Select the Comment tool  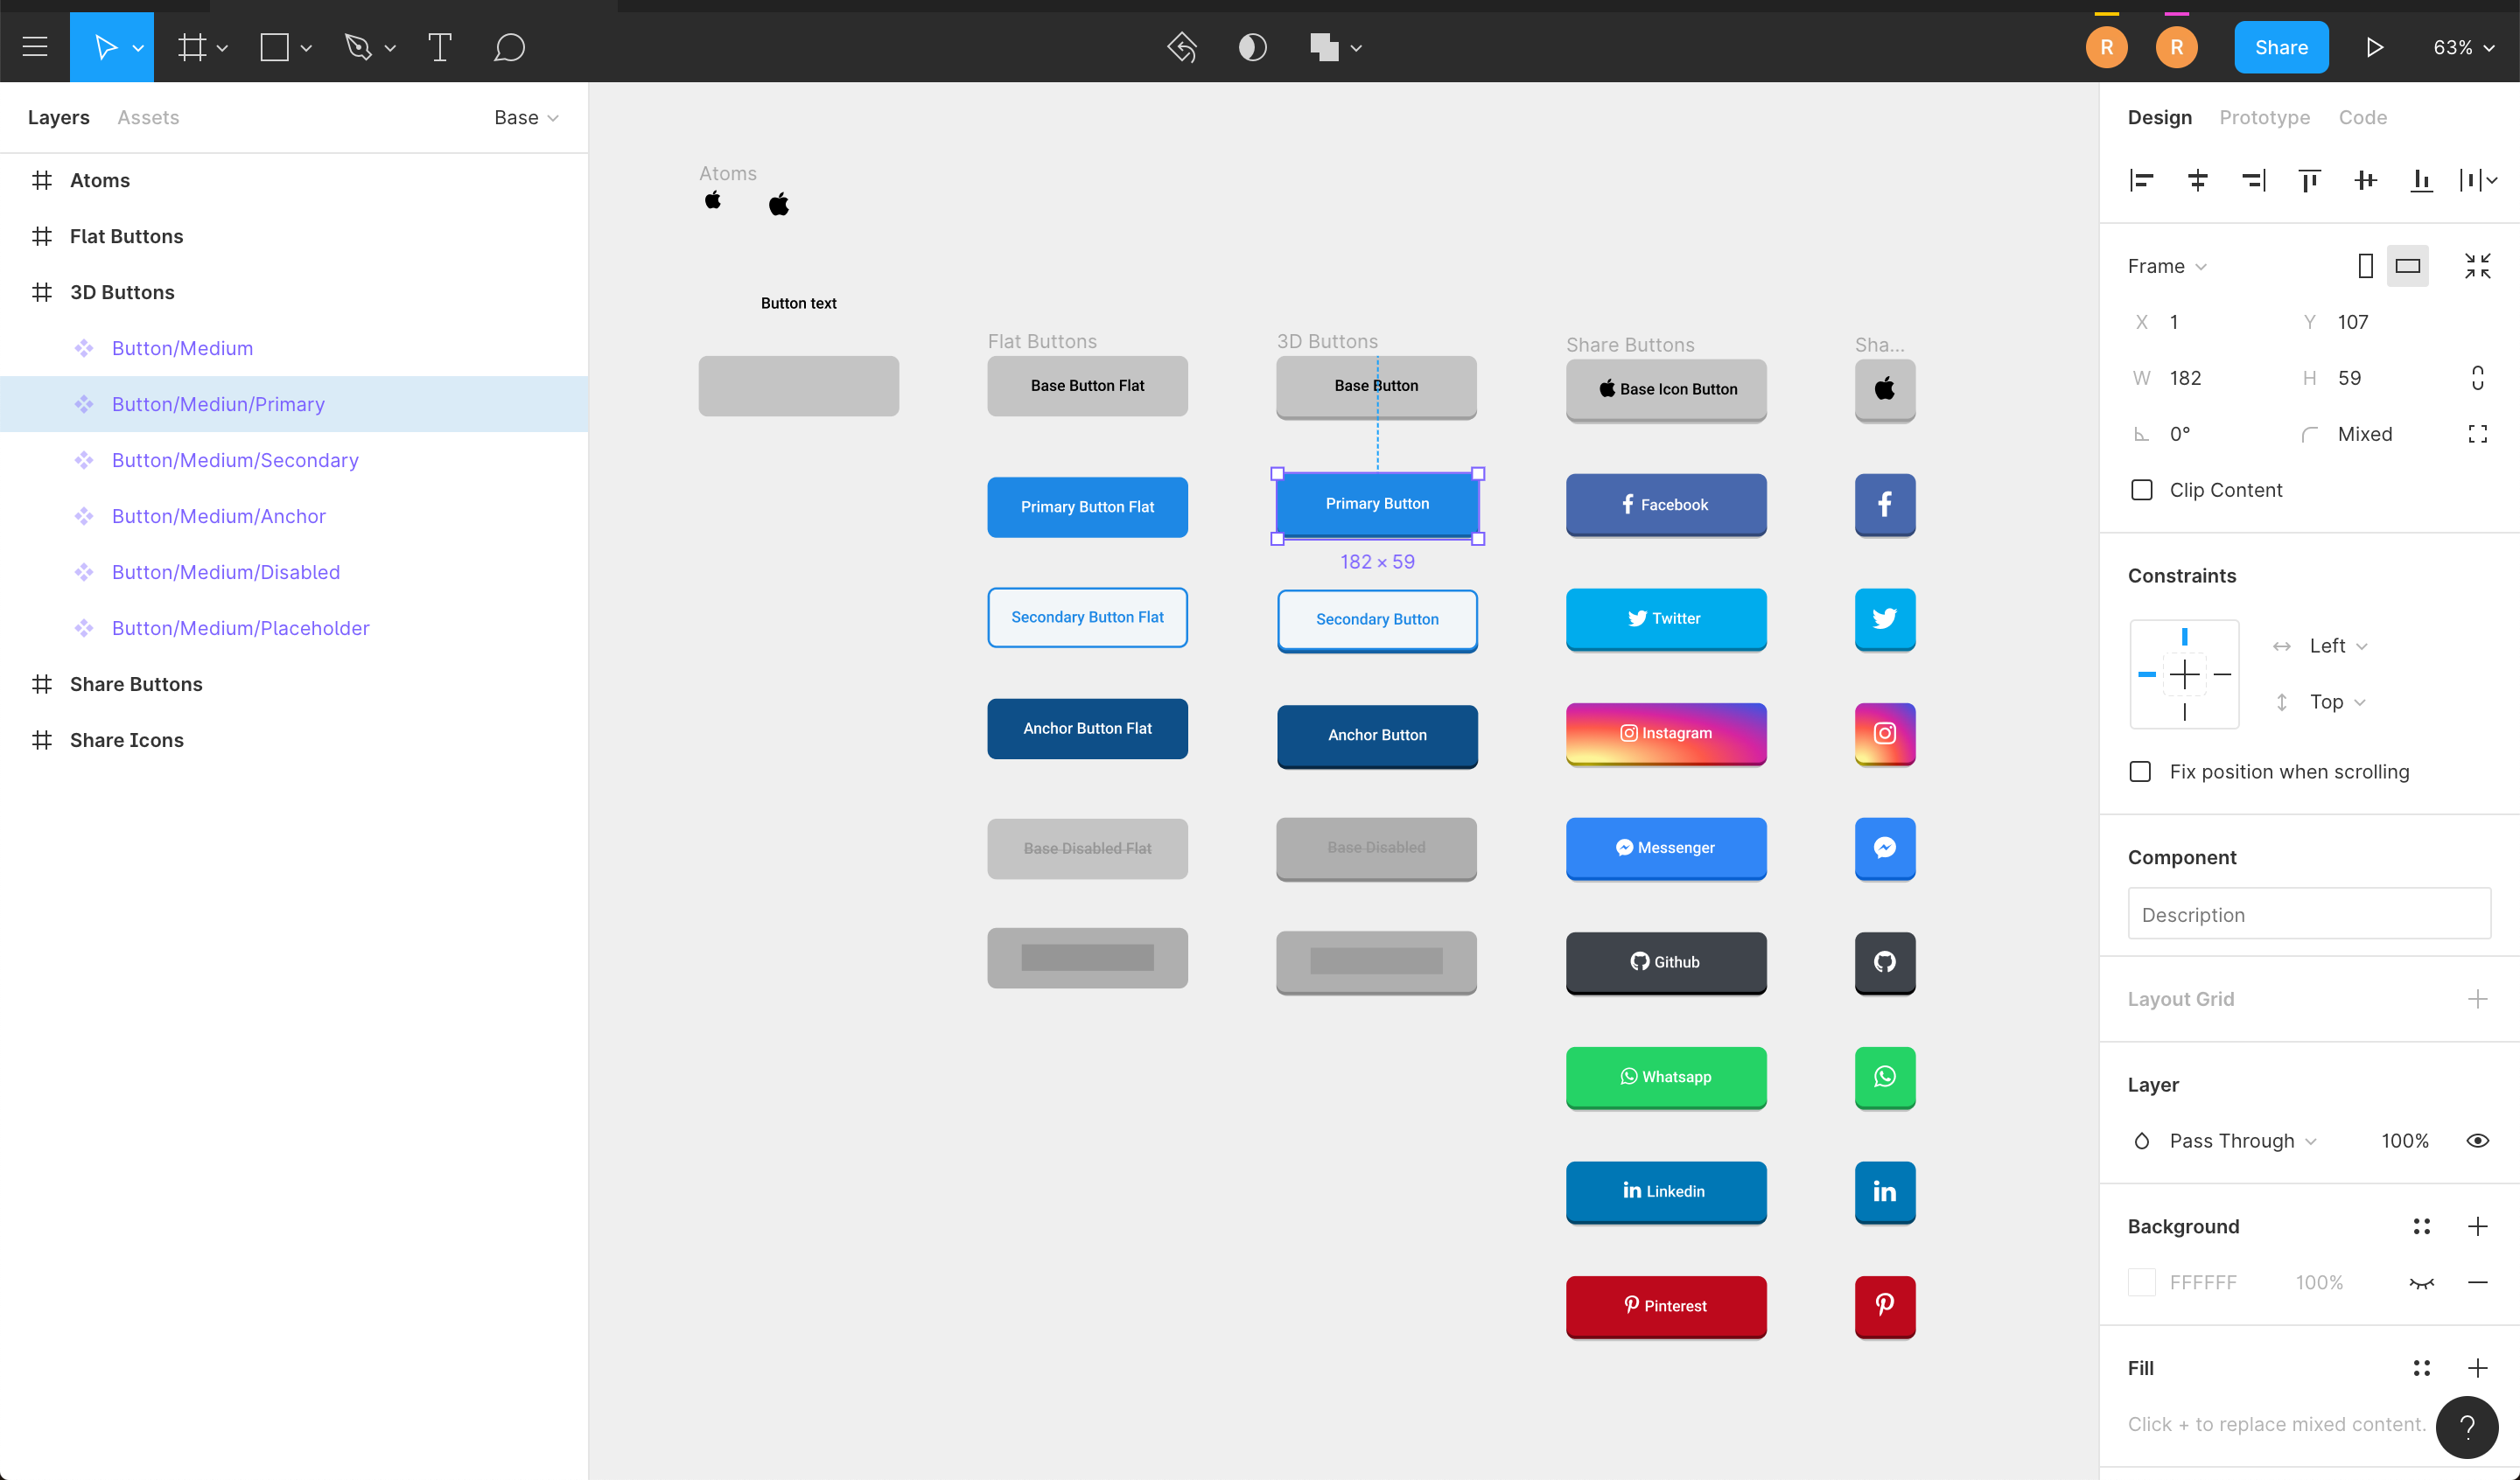(509, 47)
